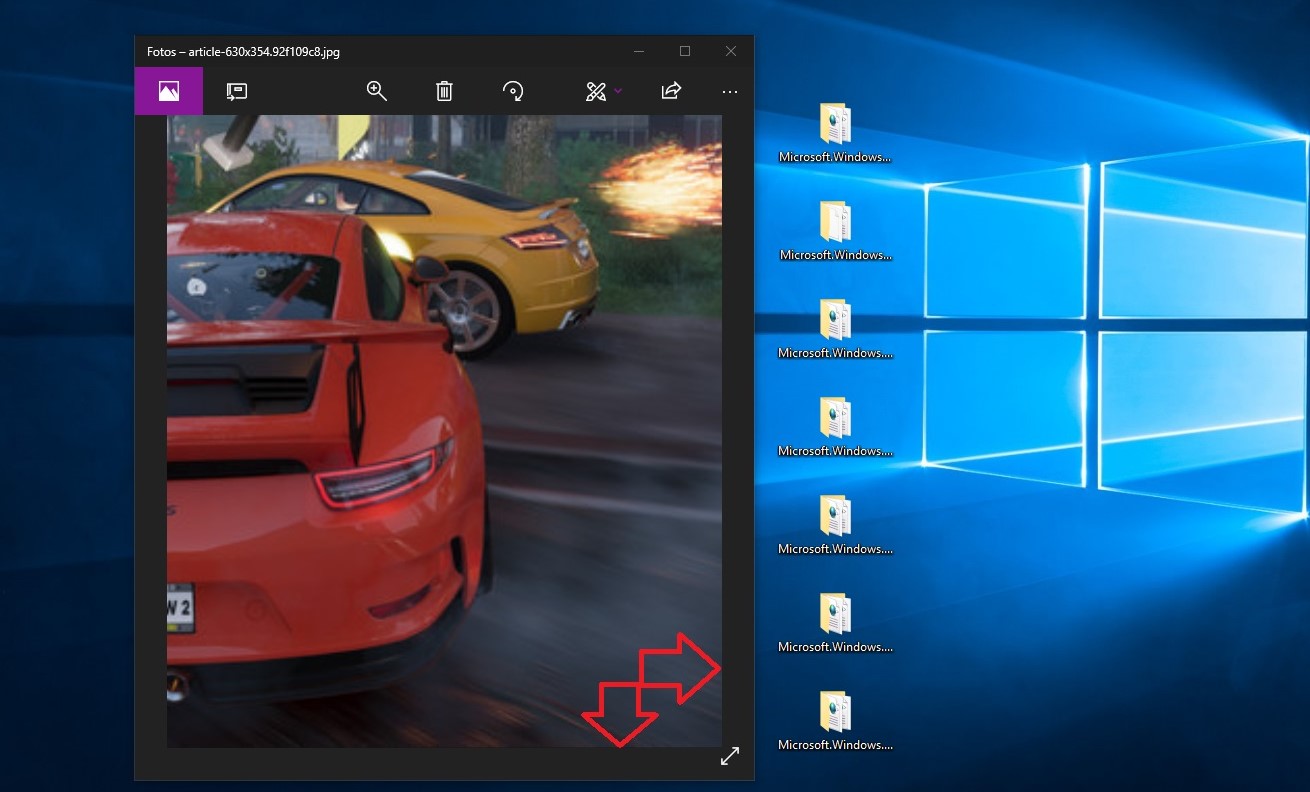
Task: Open the purple photo collection button
Action: [x=169, y=91]
